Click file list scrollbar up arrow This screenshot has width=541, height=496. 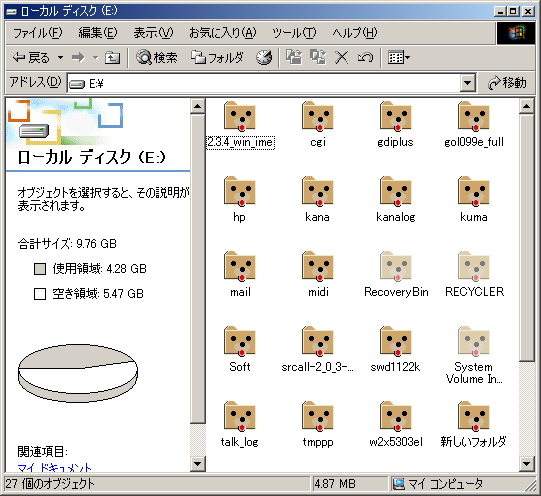pos(527,106)
